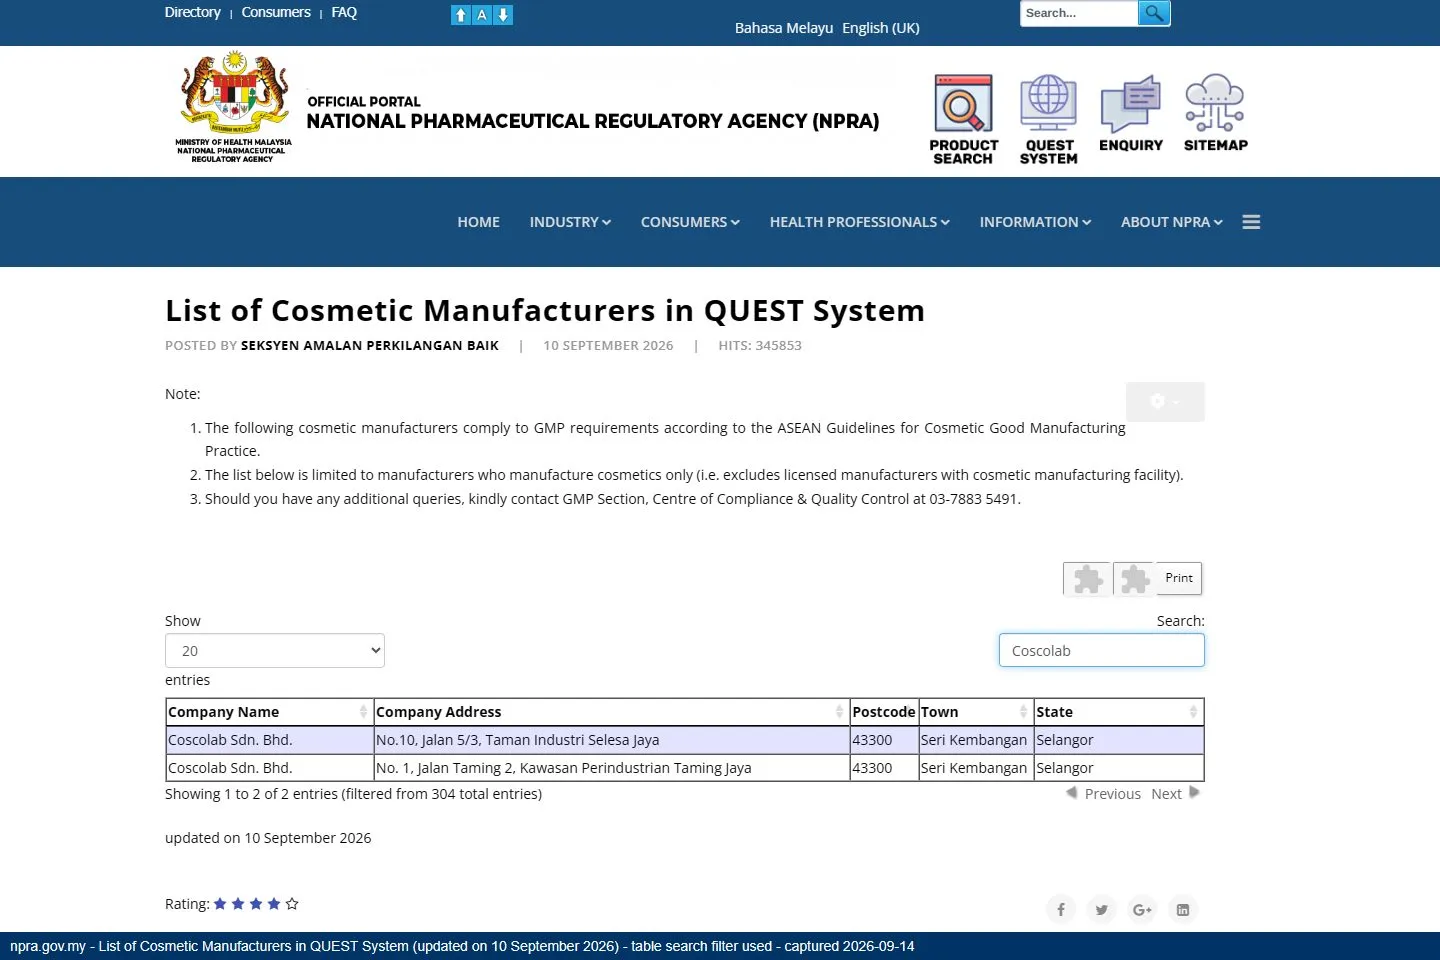Expand the Industry menu

(570, 222)
